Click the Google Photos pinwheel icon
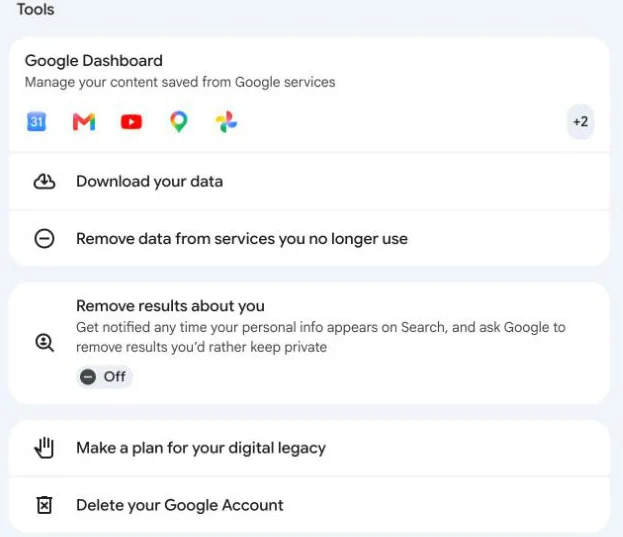Image resolution: width=623 pixels, height=537 pixels. click(x=226, y=122)
